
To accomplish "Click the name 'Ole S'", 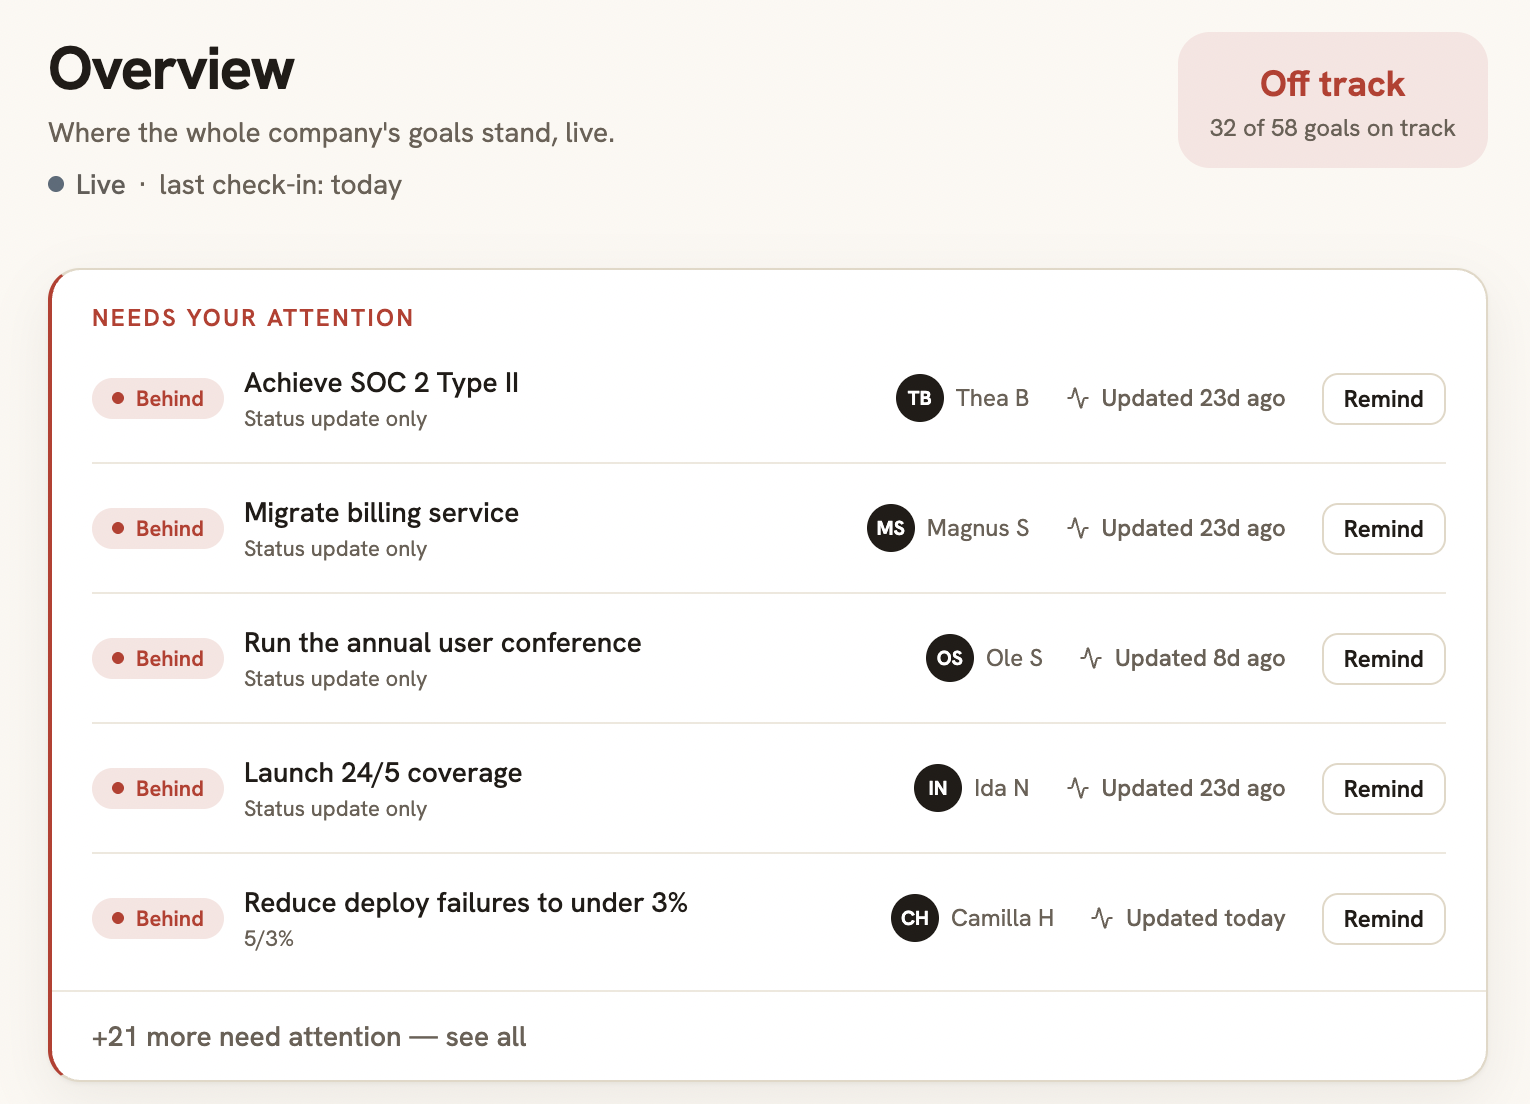I will 1014,658.
